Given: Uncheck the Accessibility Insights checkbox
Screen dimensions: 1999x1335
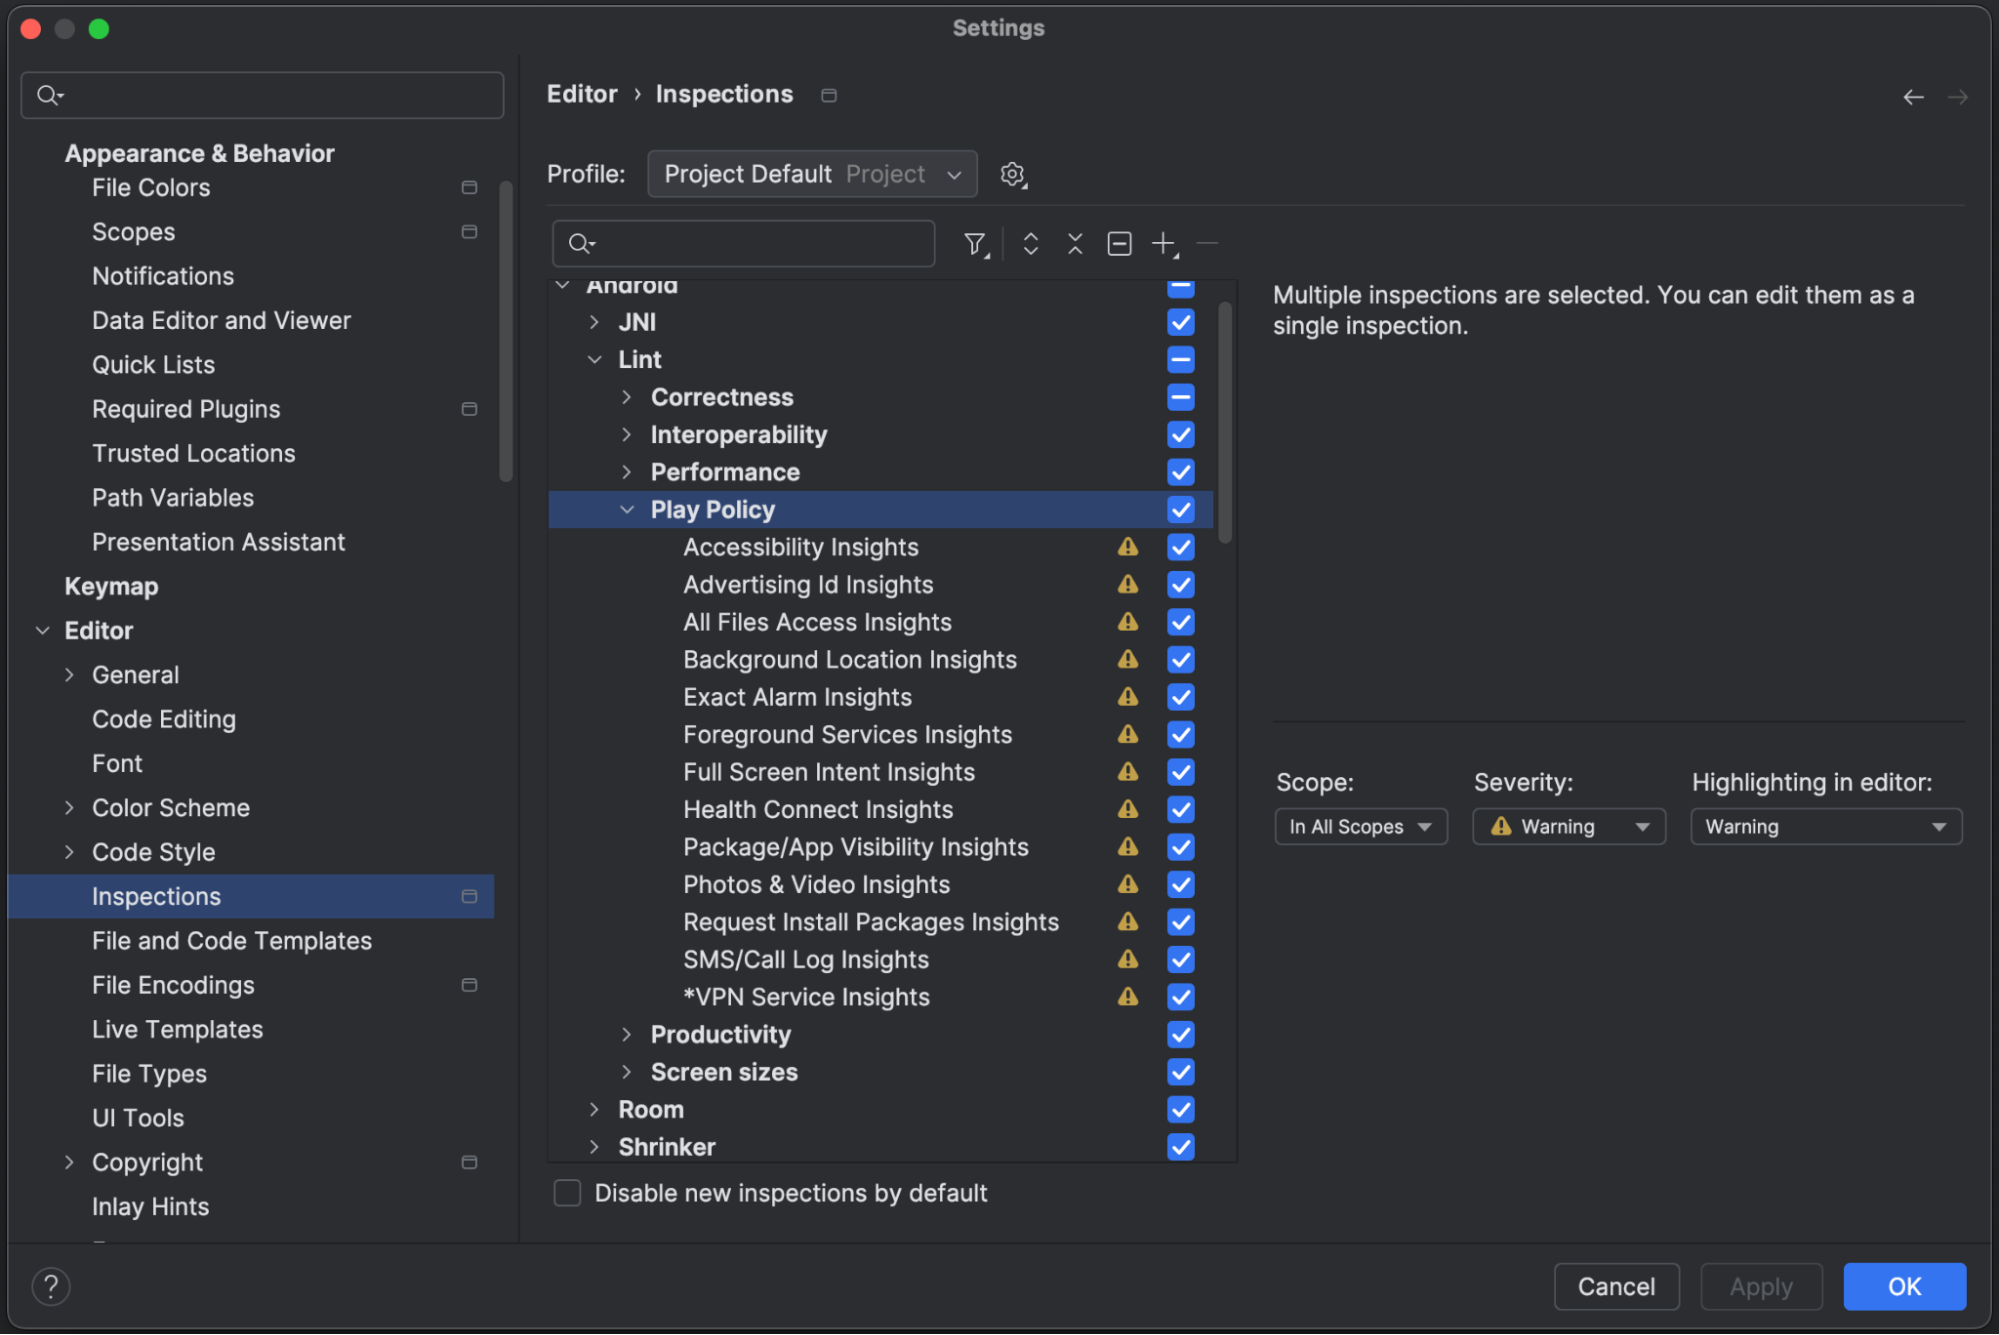Looking at the screenshot, I should (1180, 547).
